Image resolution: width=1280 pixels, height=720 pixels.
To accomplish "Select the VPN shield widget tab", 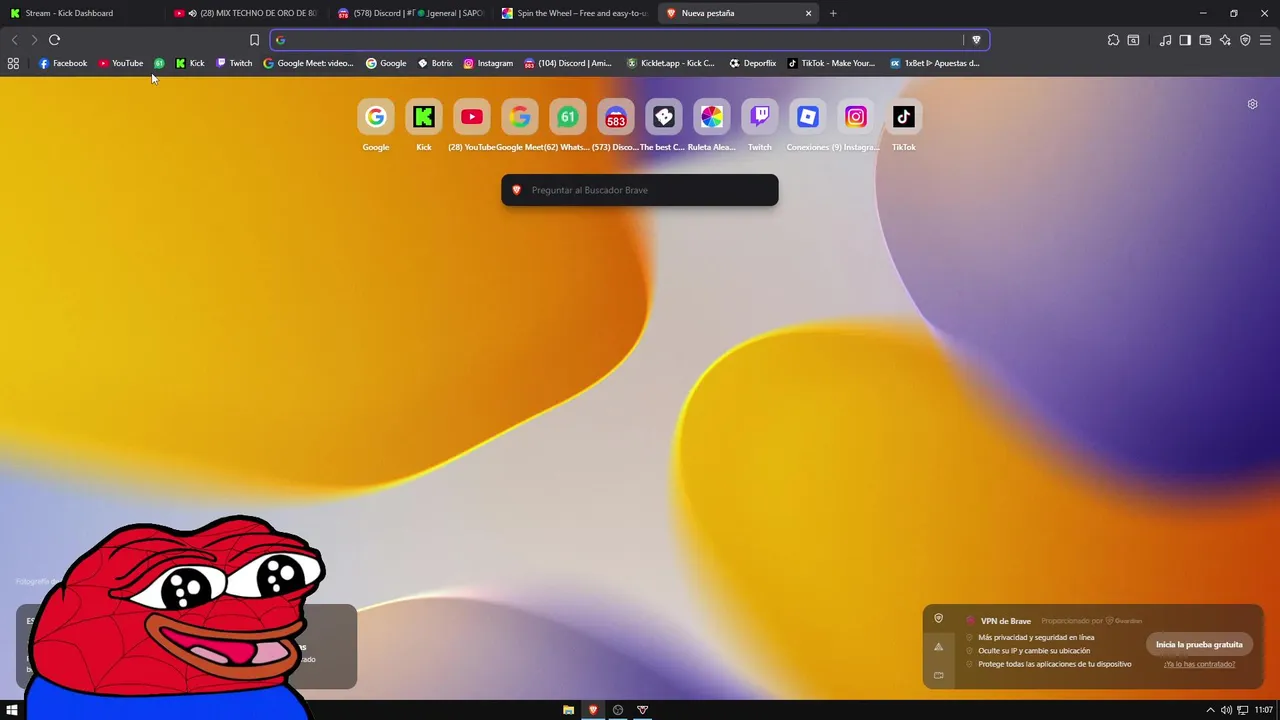I will [938, 619].
